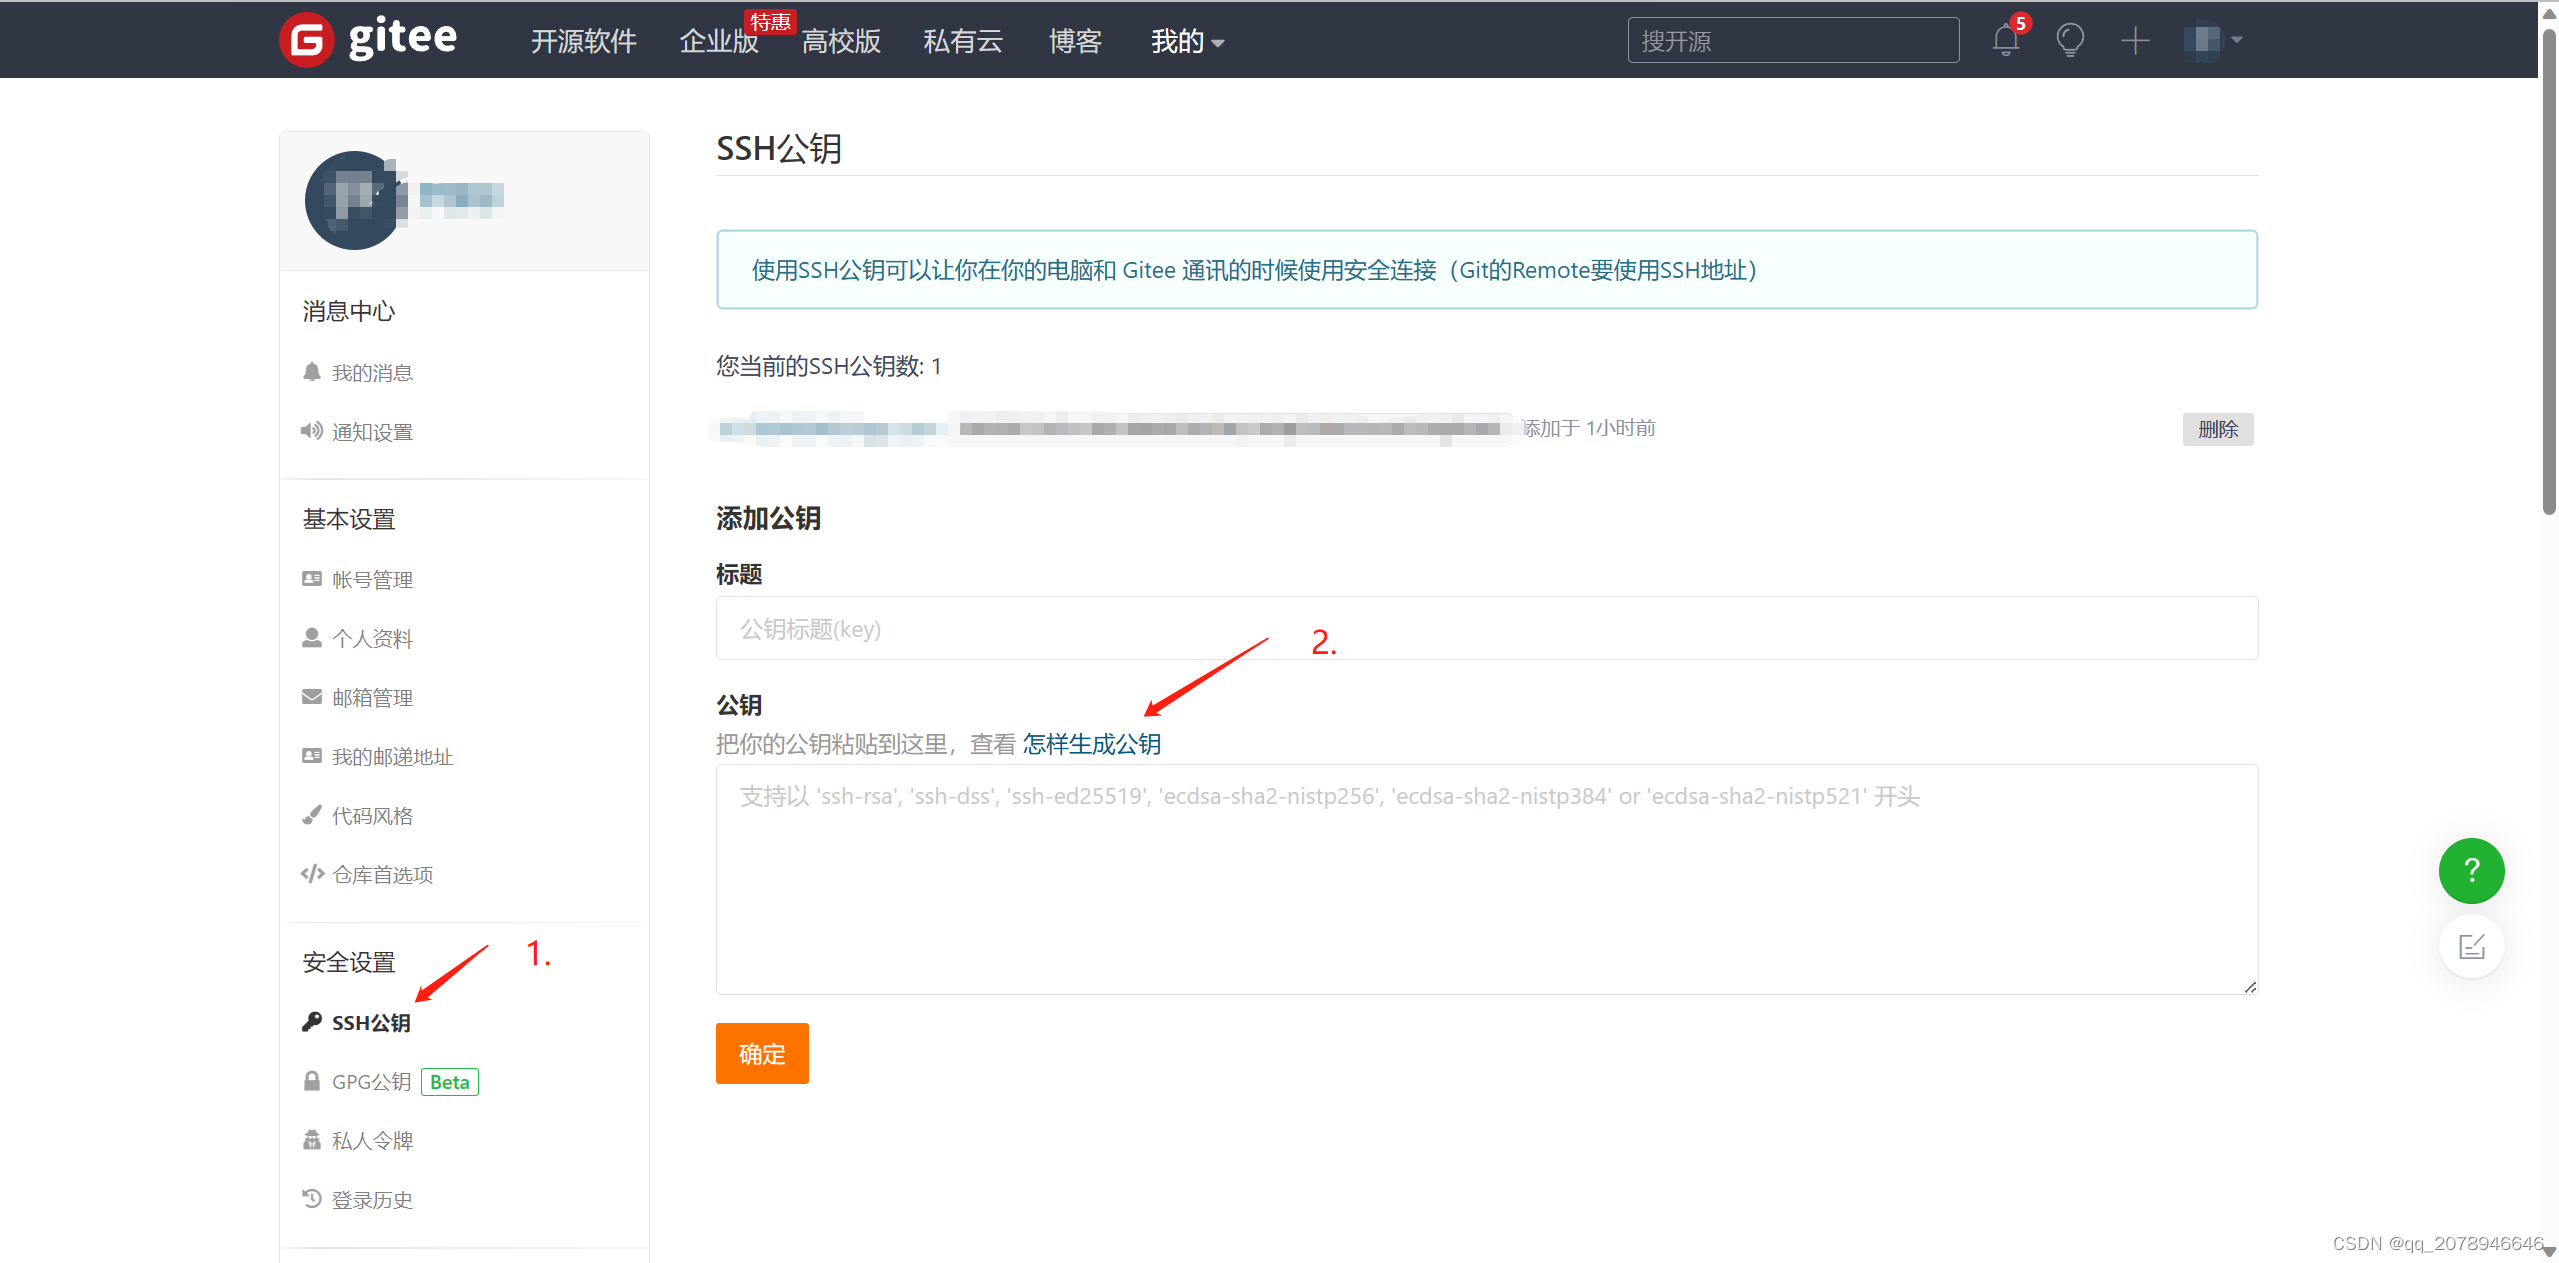Expand the user avatar dropdown arrow
2559x1263 pixels.
[2237, 40]
